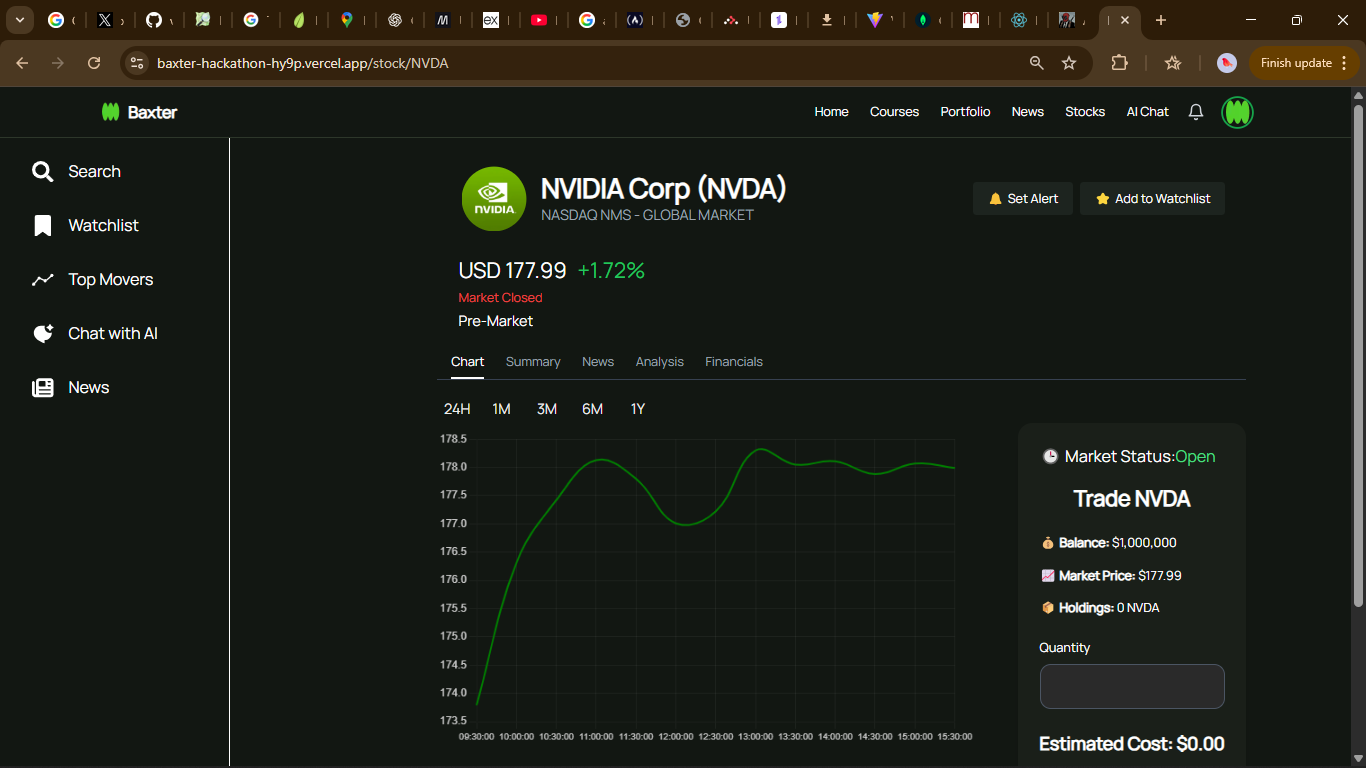The width and height of the screenshot is (1366, 768).
Task: Click the Balance: $1,000,000 line
Action: click(x=1109, y=543)
